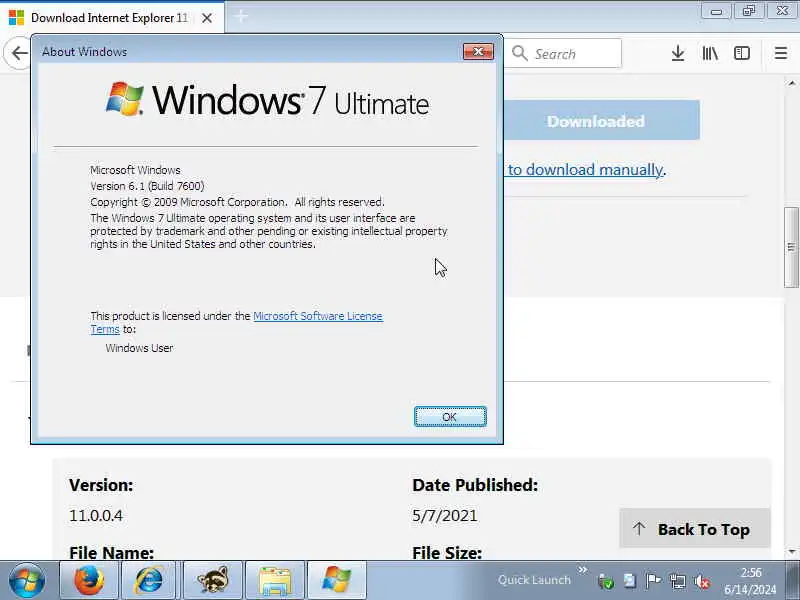The height and width of the screenshot is (600, 800).
Task: Click the date value 5/7/2021
Action: [x=444, y=515]
